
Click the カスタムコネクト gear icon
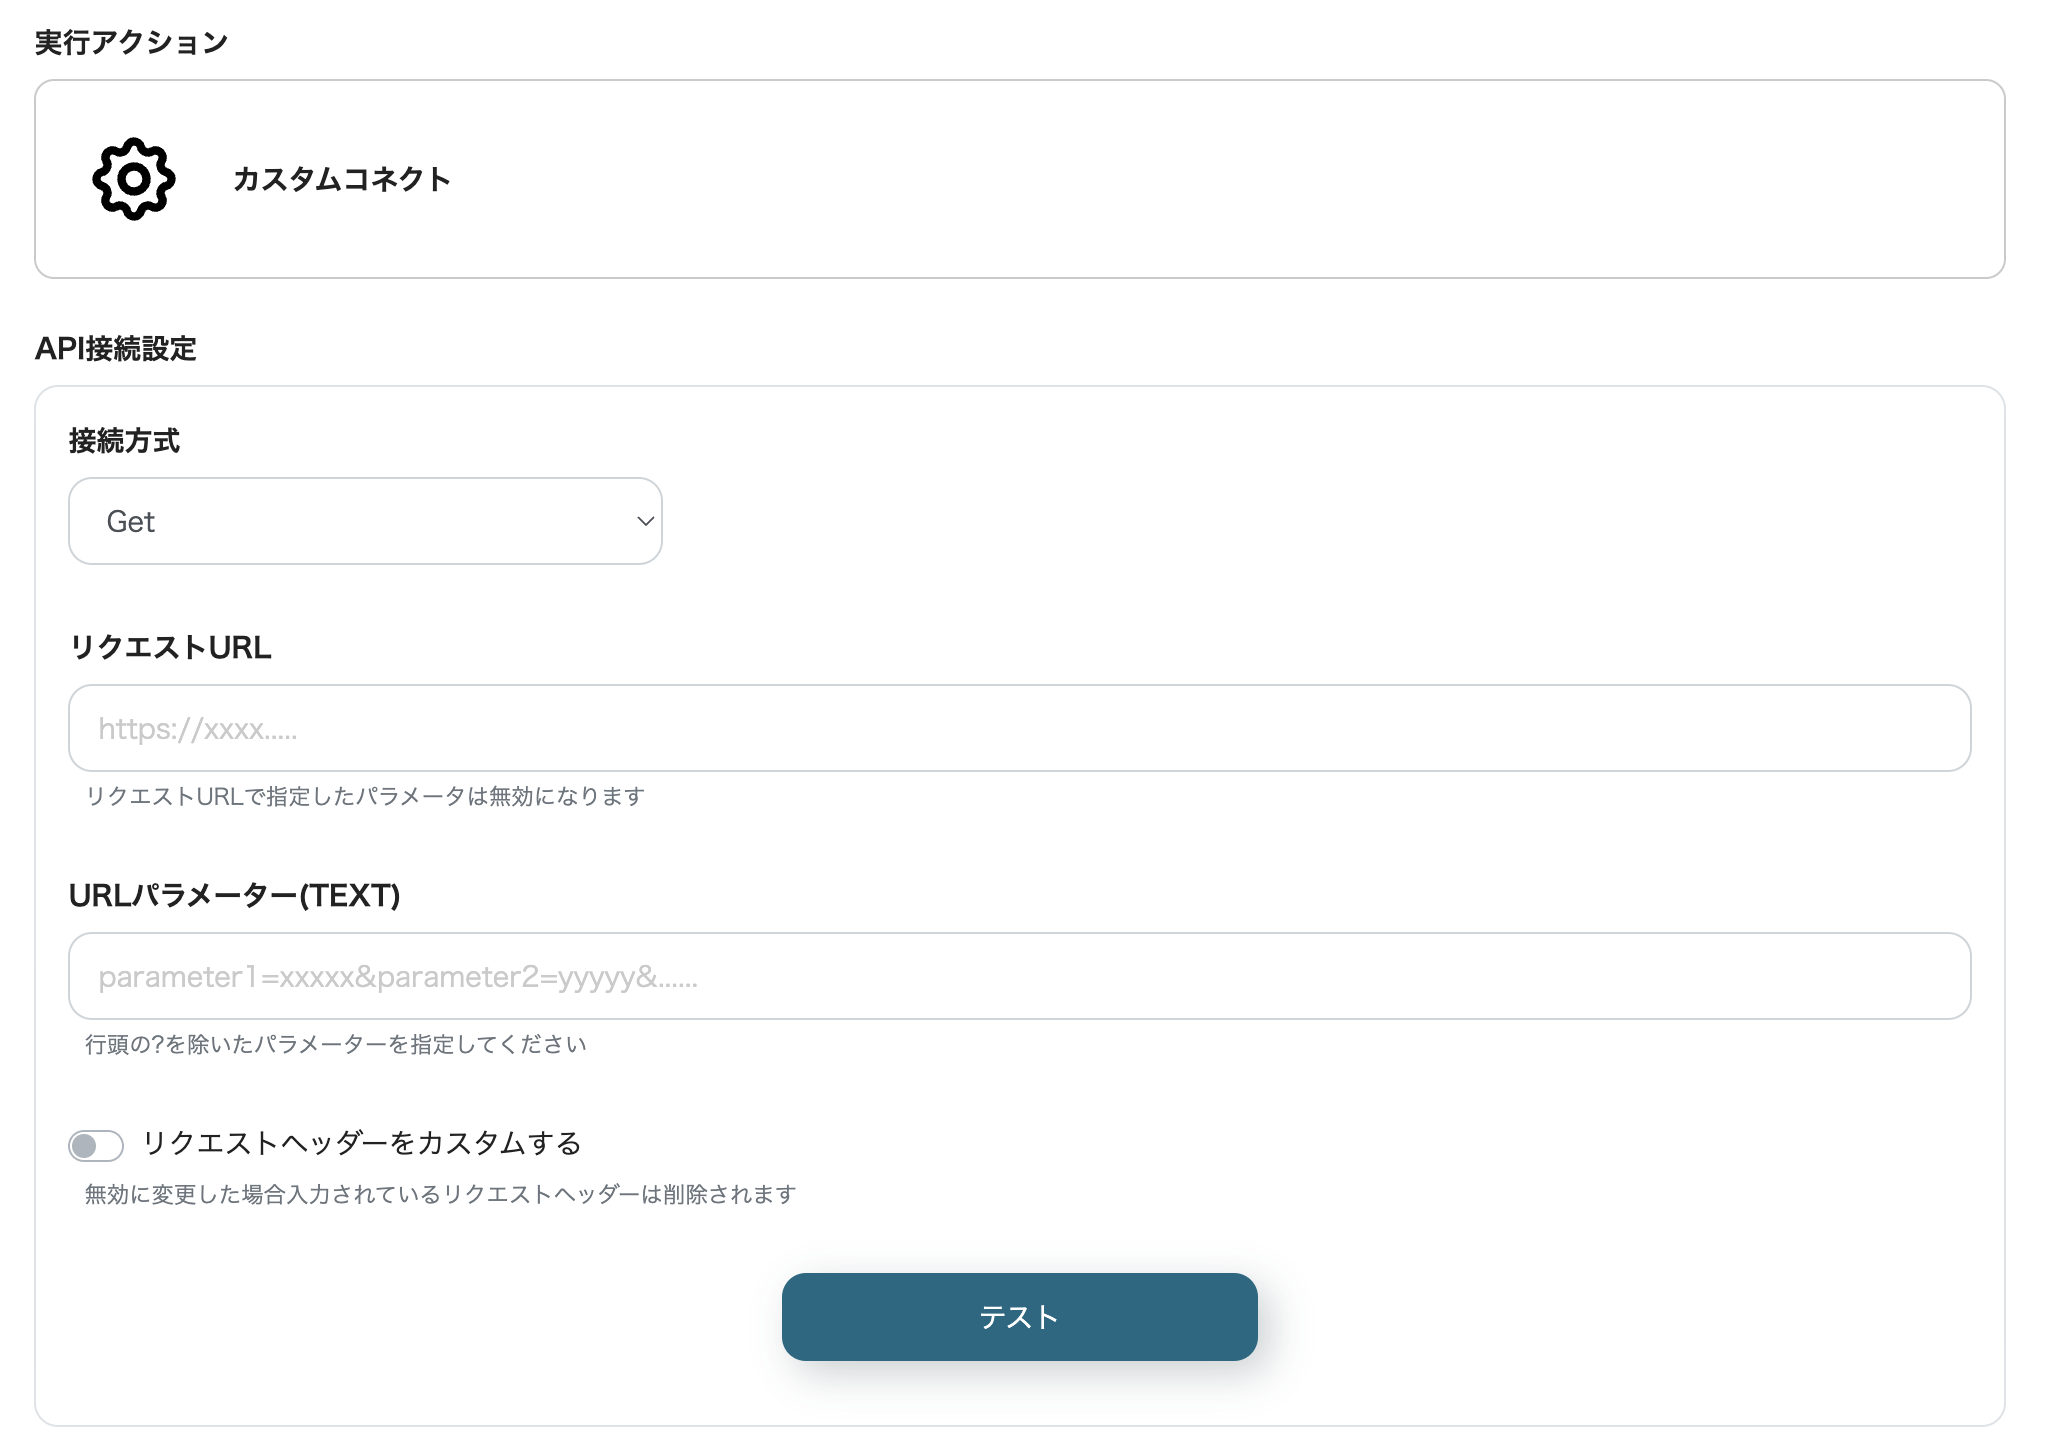[134, 179]
